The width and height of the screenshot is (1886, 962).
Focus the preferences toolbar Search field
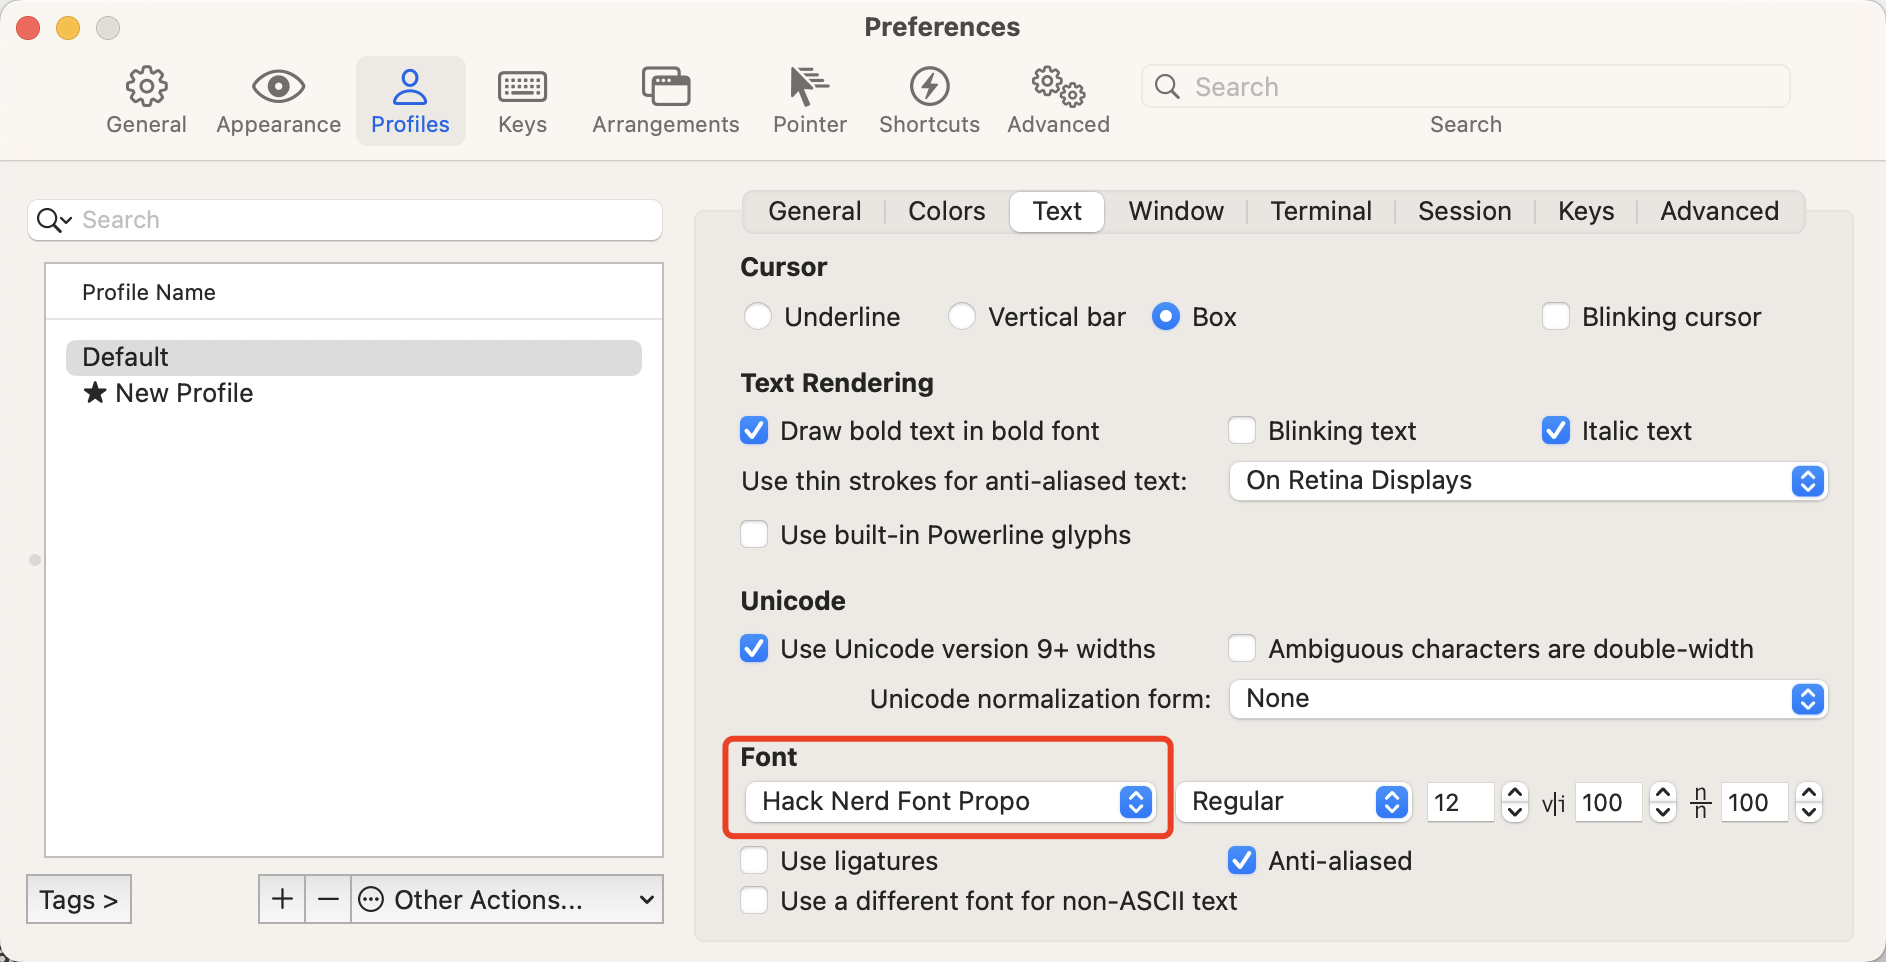click(x=1465, y=87)
